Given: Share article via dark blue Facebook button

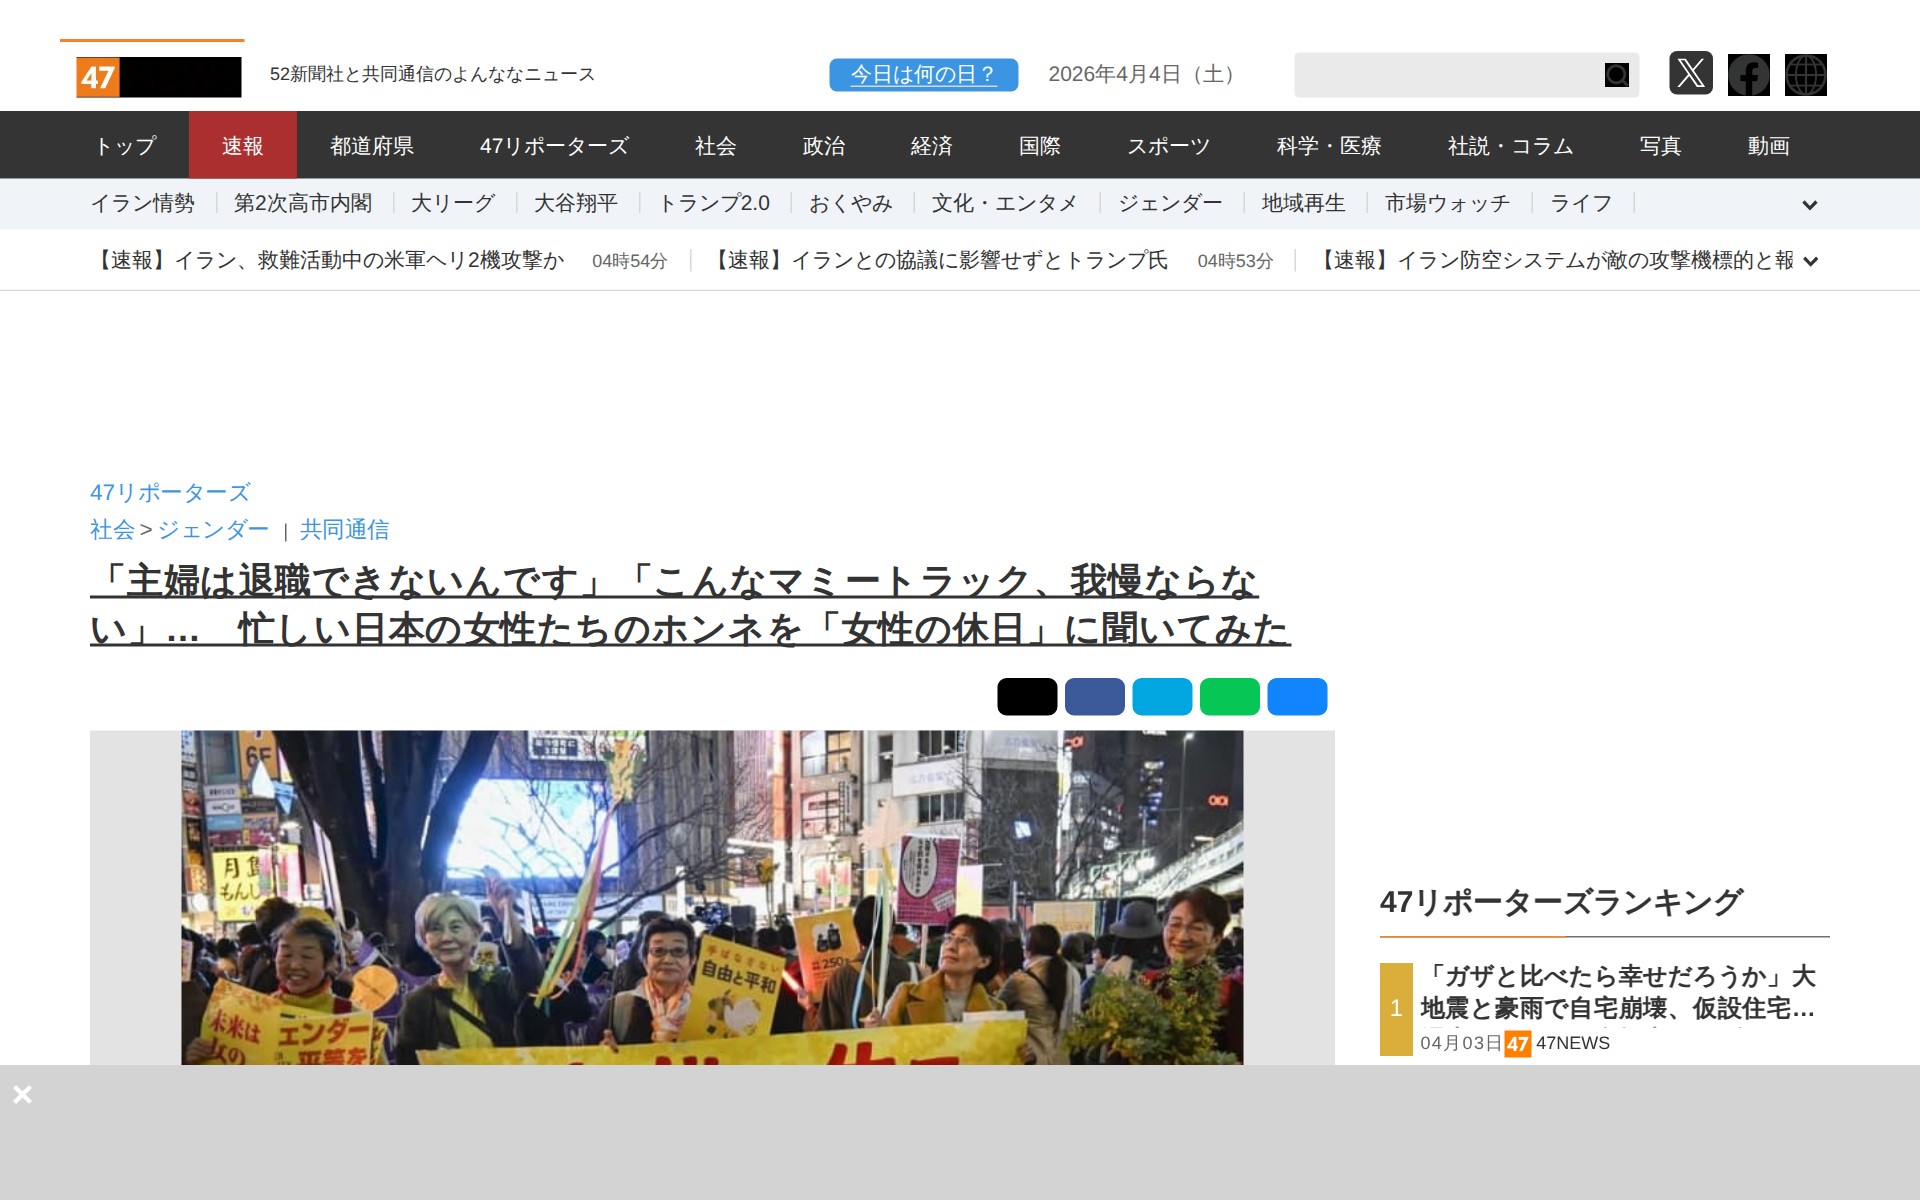Looking at the screenshot, I should [1094, 697].
